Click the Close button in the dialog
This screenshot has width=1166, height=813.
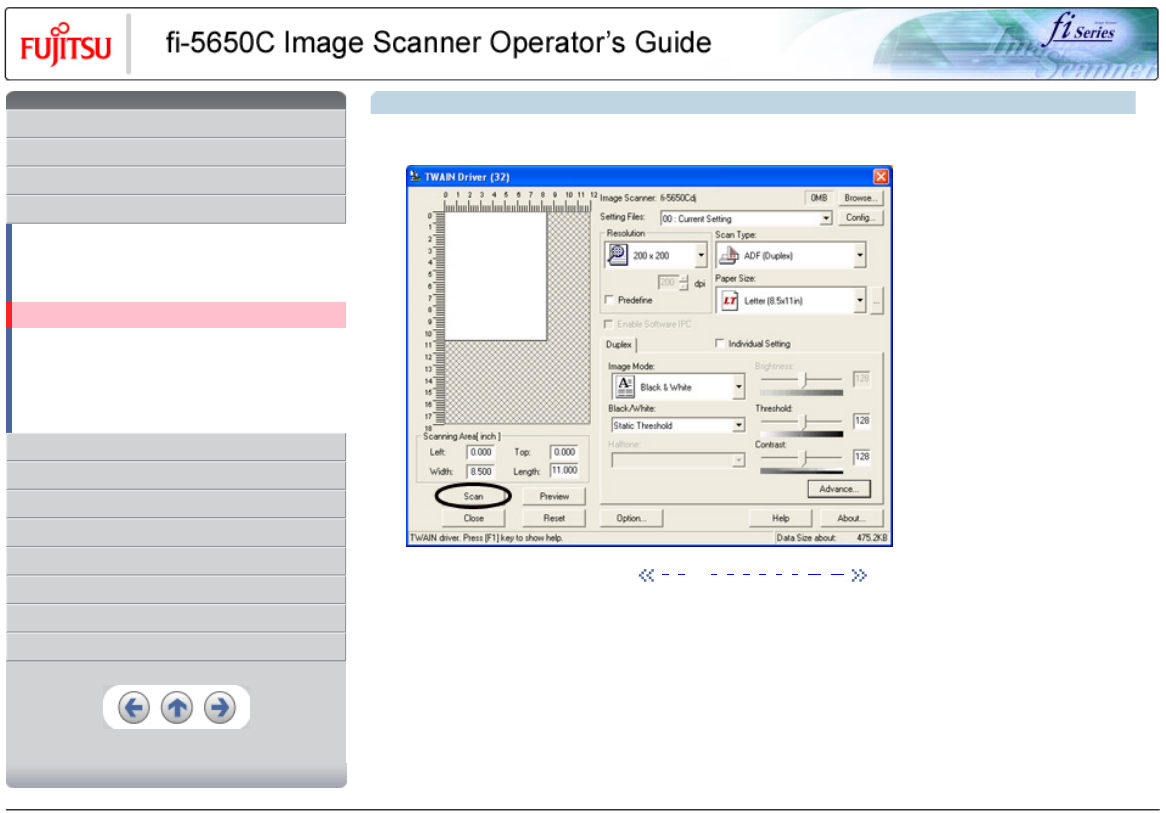[x=474, y=518]
